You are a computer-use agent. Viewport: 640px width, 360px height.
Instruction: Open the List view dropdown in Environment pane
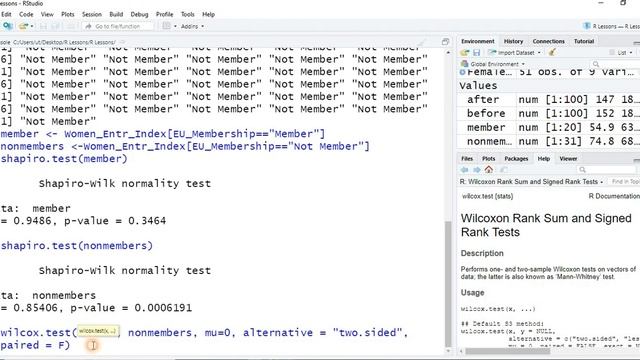621,53
